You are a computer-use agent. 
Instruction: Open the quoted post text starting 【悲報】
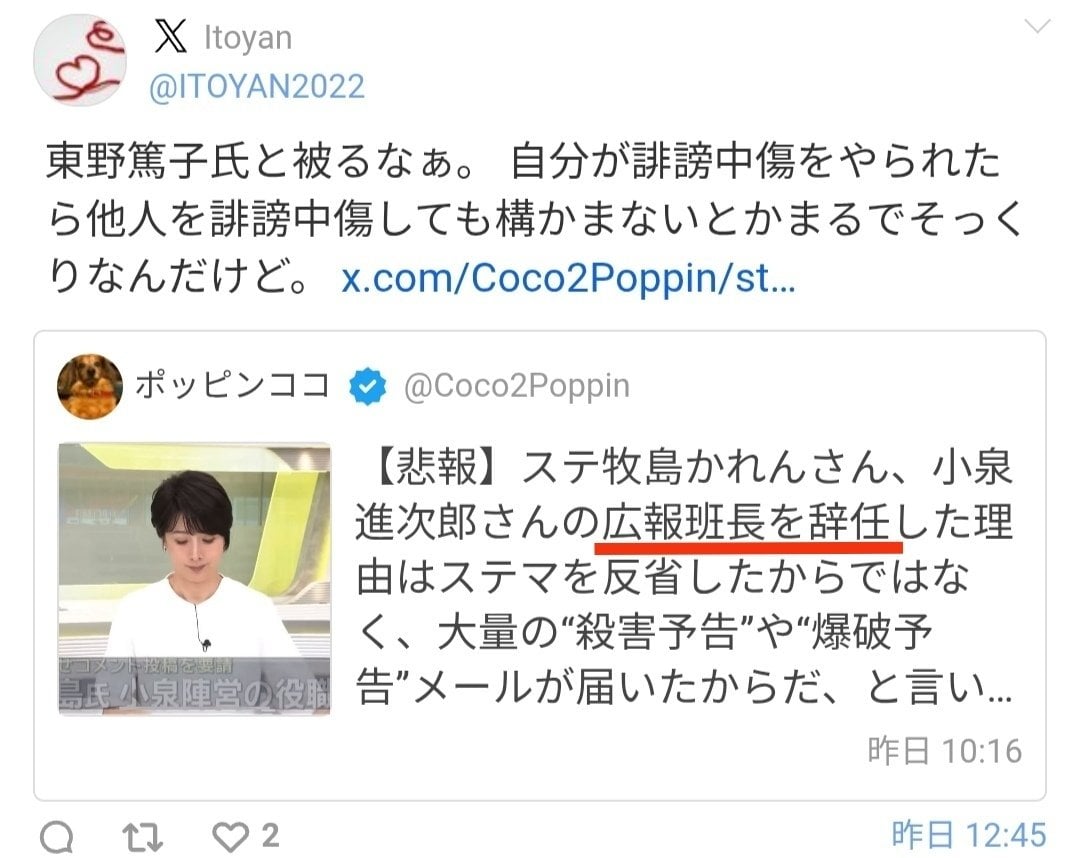click(685, 577)
